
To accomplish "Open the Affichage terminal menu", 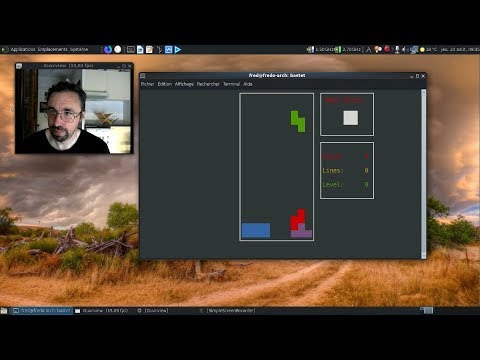I will point(184,84).
